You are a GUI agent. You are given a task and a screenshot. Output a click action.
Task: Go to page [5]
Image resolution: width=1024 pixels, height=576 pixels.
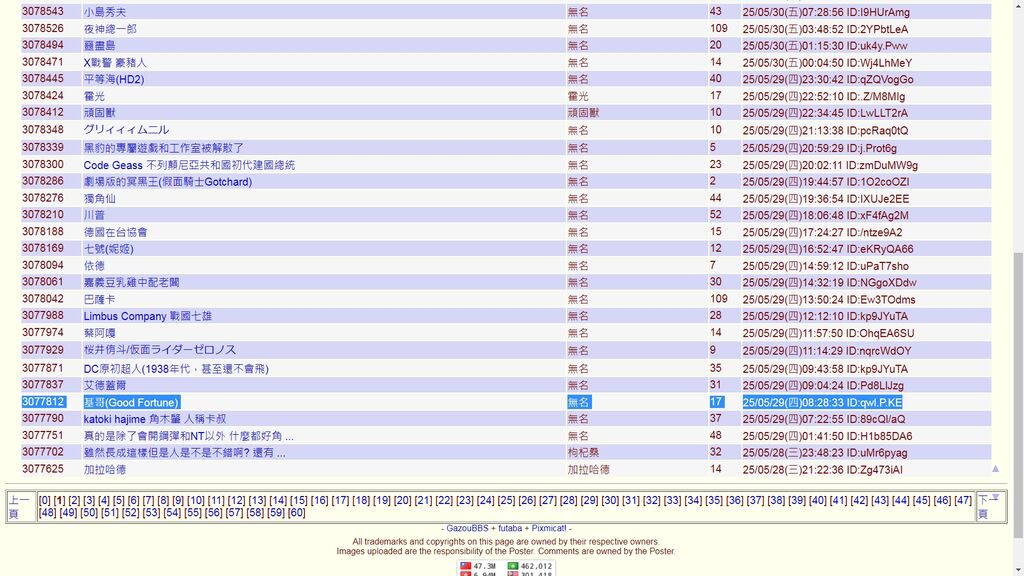tap(118, 500)
